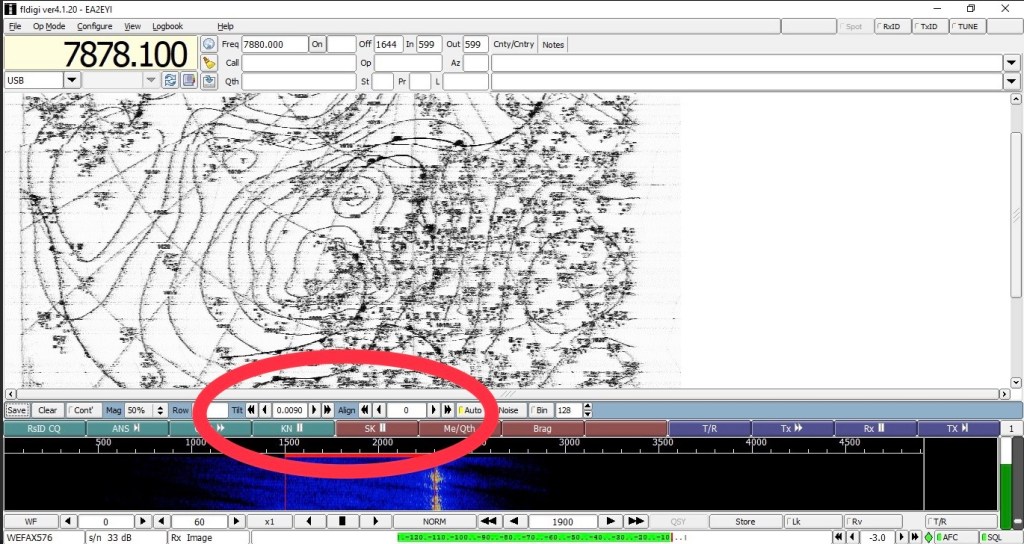The height and width of the screenshot is (544, 1024).
Task: Click the QRZ web lookup globe icon
Action: [x=209, y=44]
